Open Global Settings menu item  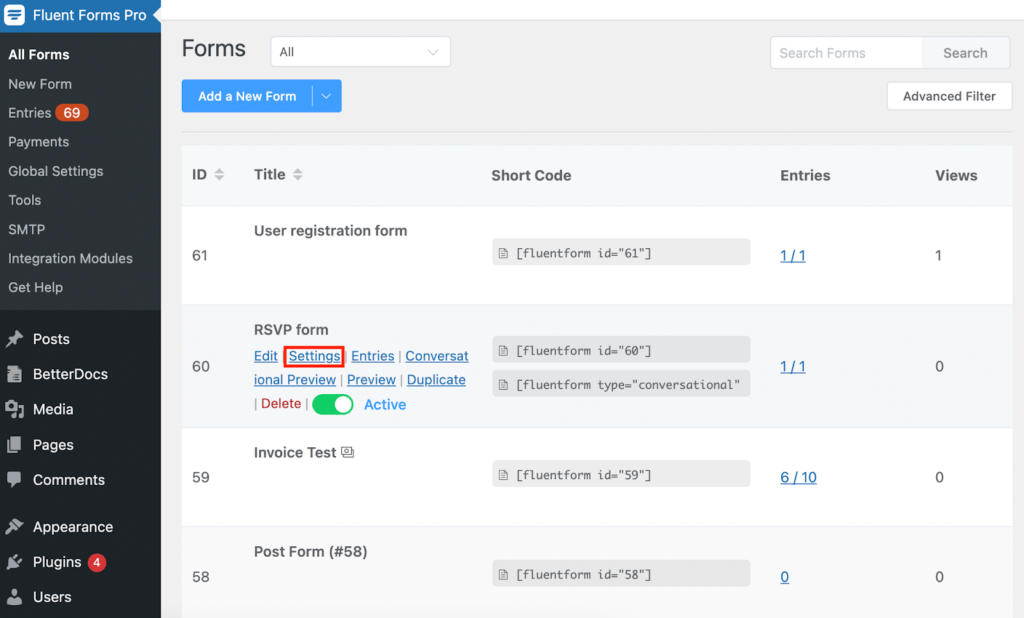click(x=56, y=171)
